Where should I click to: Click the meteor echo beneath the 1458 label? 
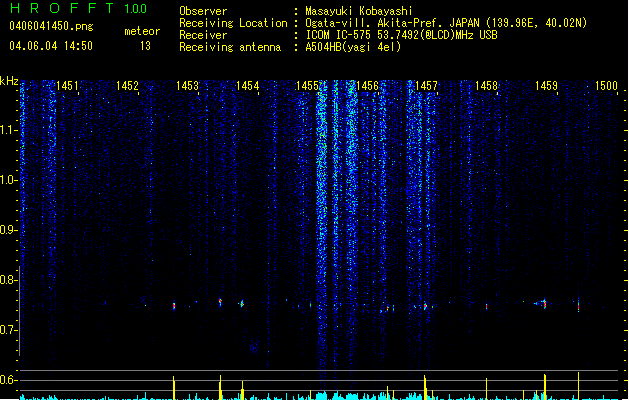(x=487, y=307)
